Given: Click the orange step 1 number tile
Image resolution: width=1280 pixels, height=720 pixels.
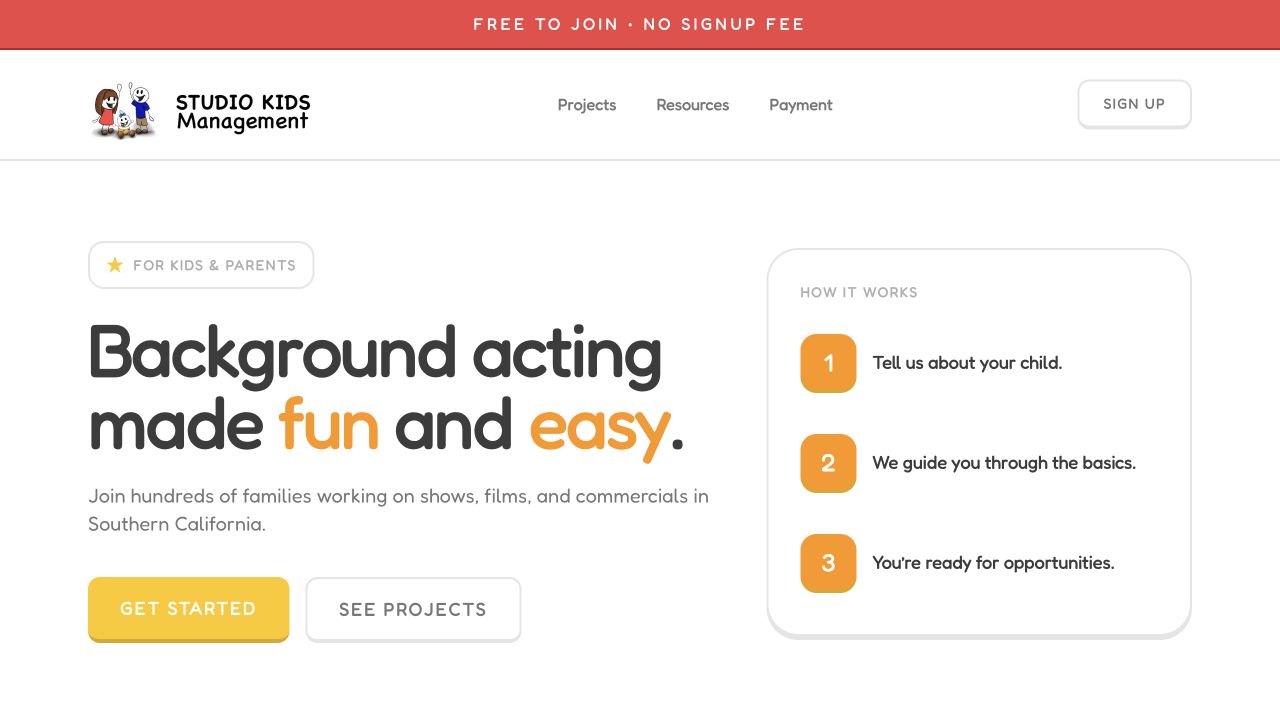Looking at the screenshot, I should tap(828, 363).
